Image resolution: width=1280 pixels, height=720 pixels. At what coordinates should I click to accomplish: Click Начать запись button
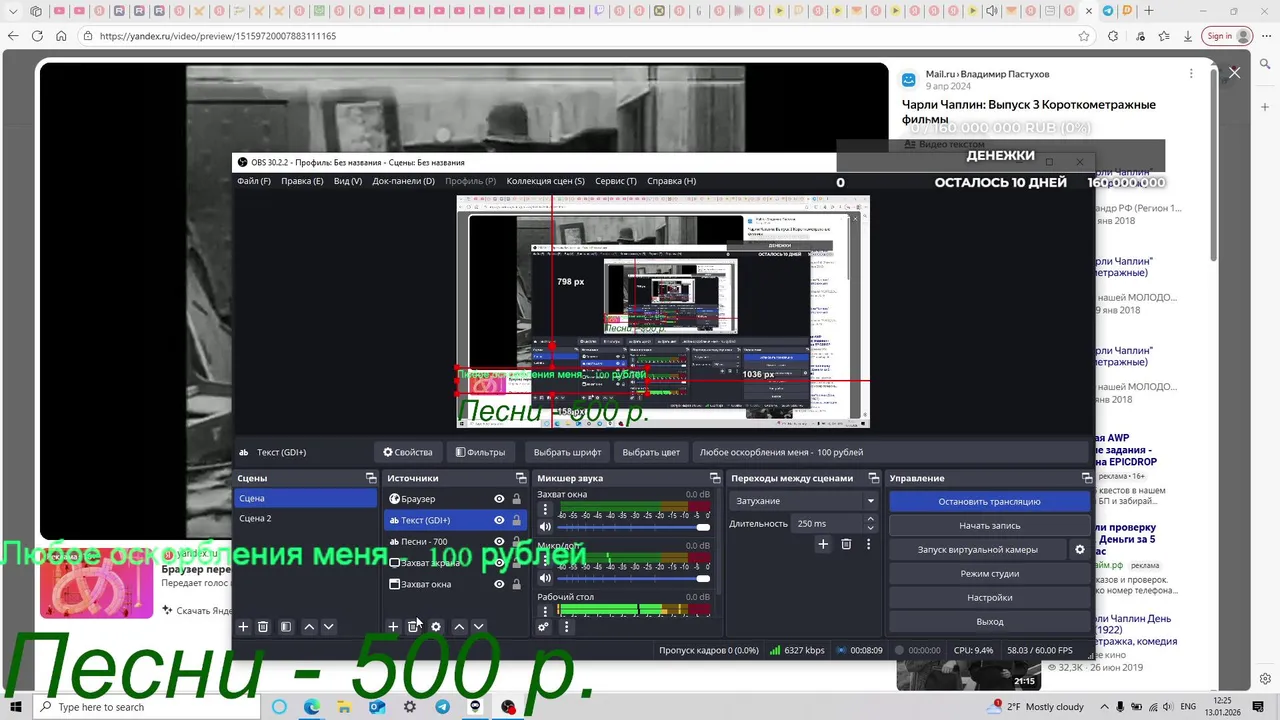point(989,525)
